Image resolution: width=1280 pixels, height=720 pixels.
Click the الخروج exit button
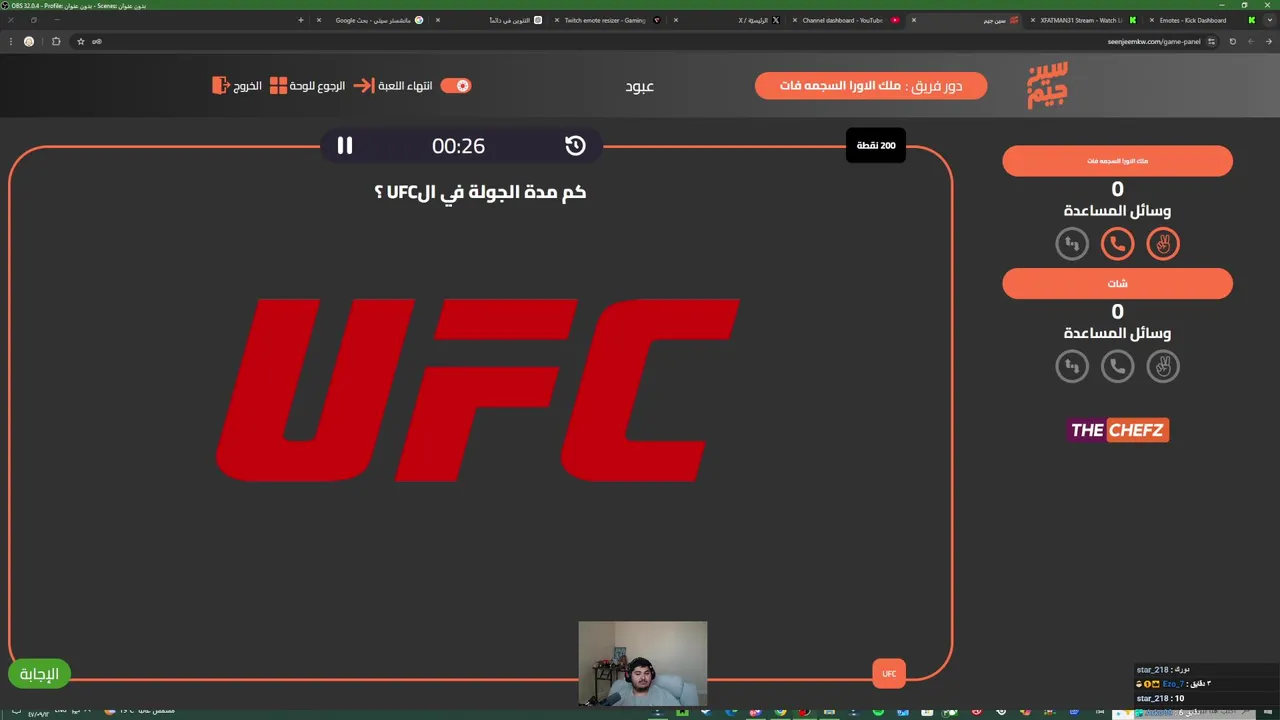click(x=237, y=86)
